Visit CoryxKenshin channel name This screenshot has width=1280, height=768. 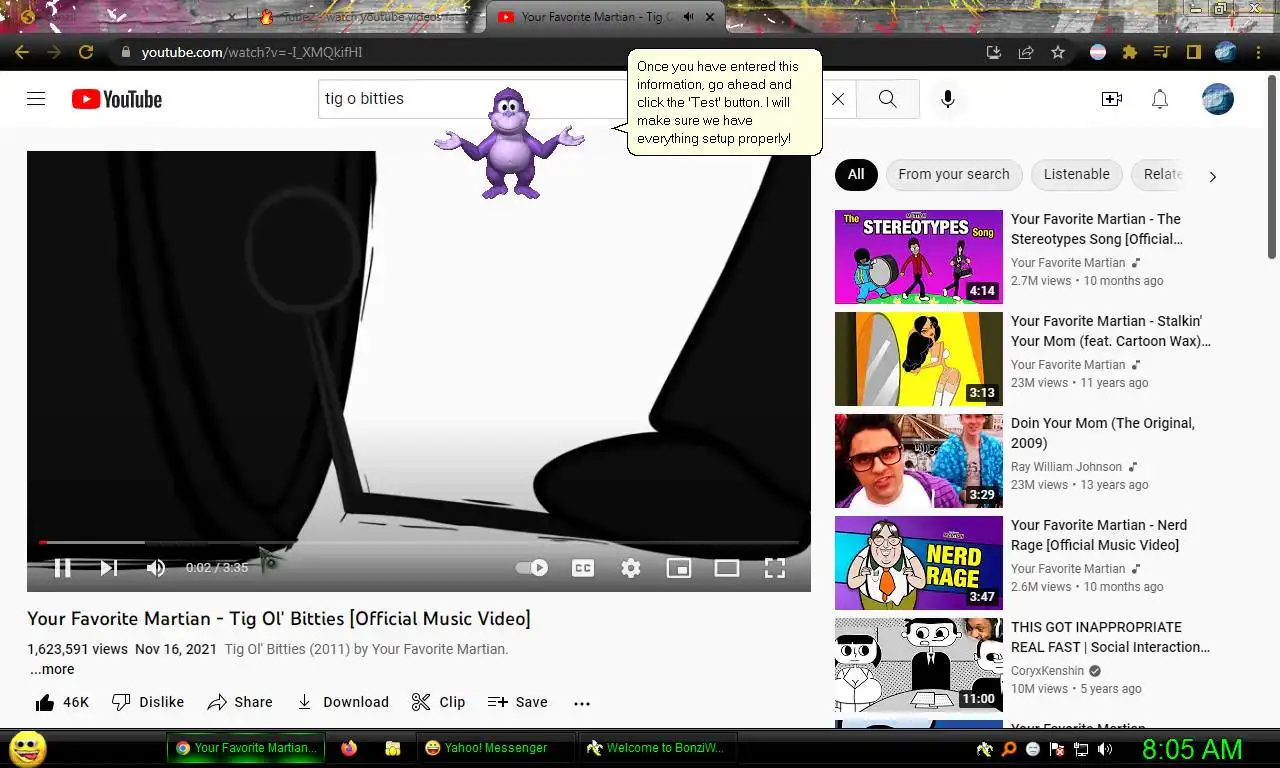tap(1047, 671)
